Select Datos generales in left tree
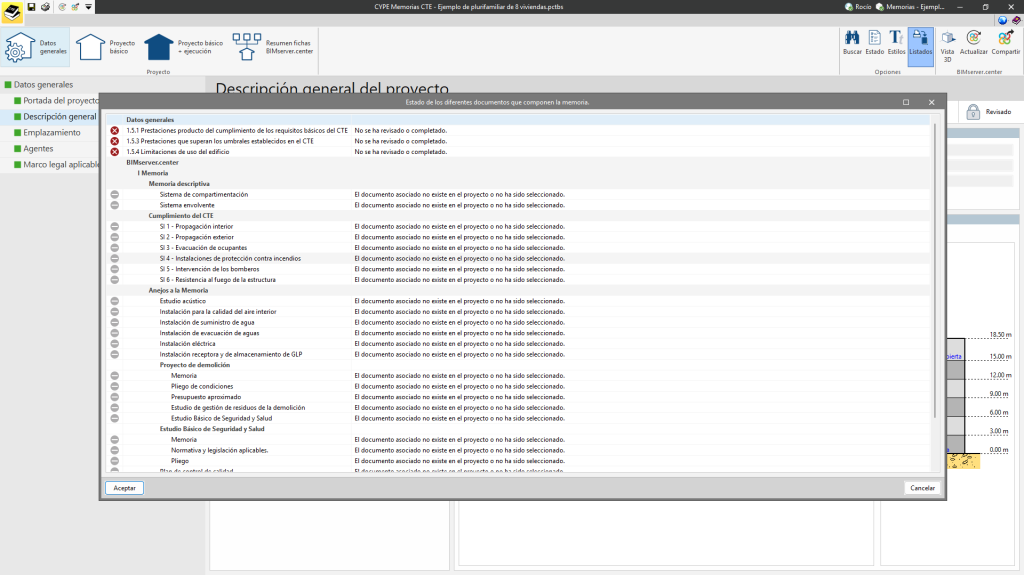This screenshot has height=575, width=1024. (x=43, y=84)
